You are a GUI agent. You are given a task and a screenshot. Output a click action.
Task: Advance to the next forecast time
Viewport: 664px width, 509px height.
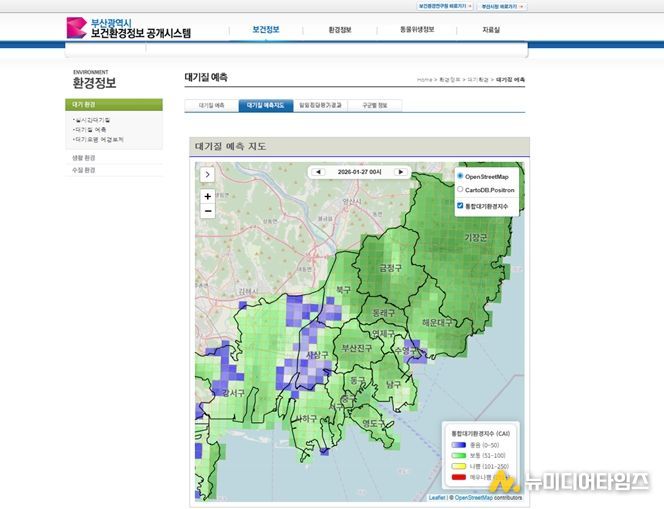pyautogui.click(x=401, y=172)
